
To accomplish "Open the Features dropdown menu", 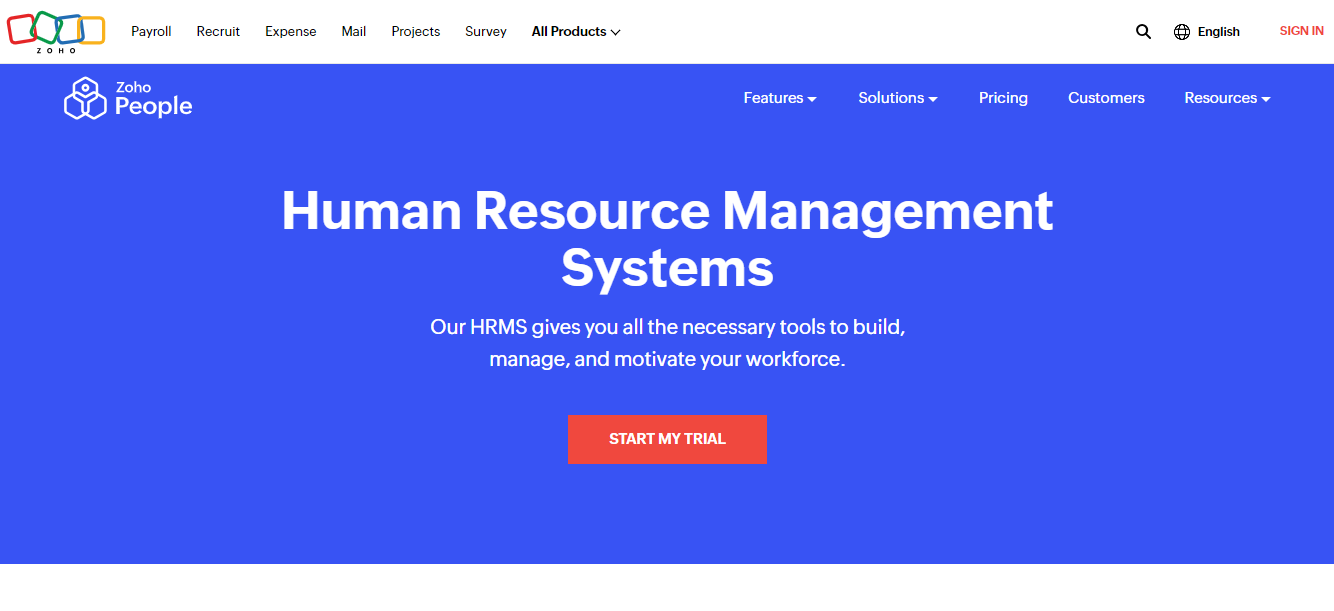I will pyautogui.click(x=780, y=98).
